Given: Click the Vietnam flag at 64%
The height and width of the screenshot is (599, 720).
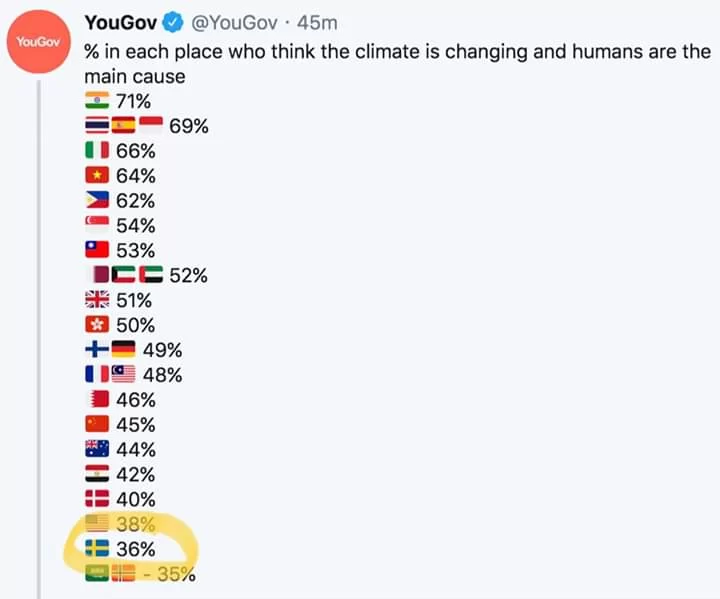Looking at the screenshot, I should click(x=98, y=176).
